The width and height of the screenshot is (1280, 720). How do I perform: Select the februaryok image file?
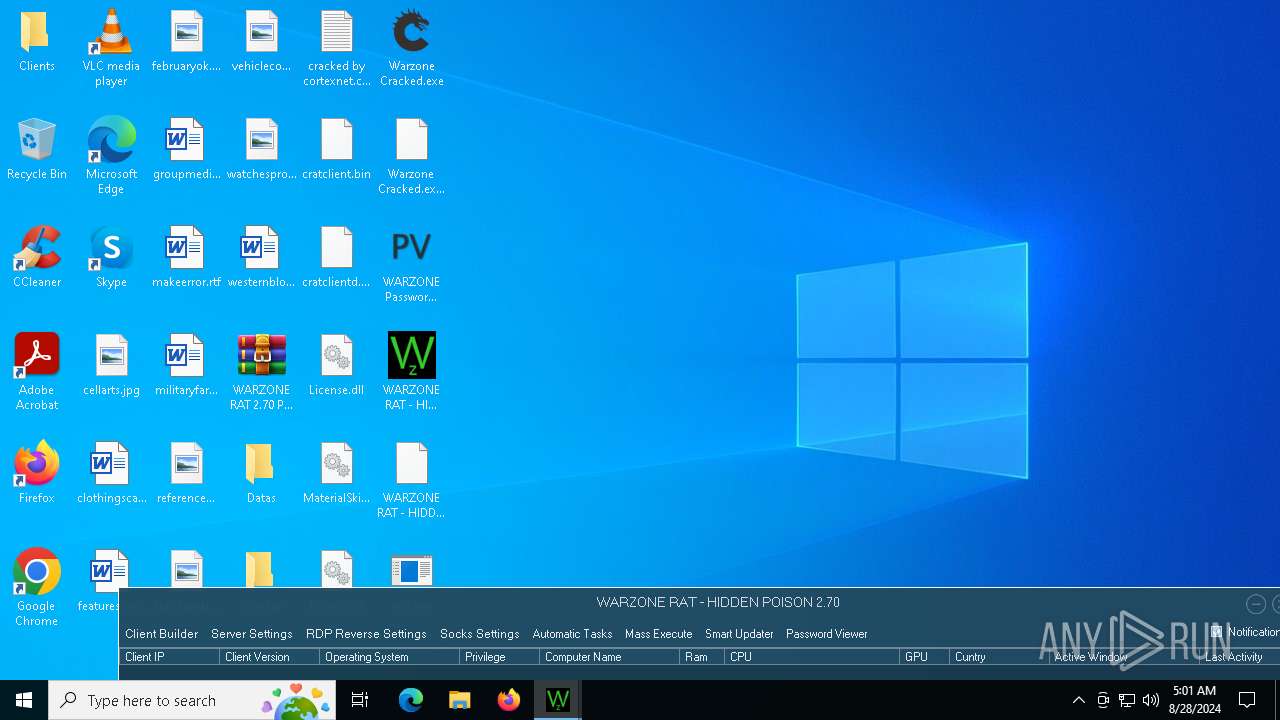[186, 42]
